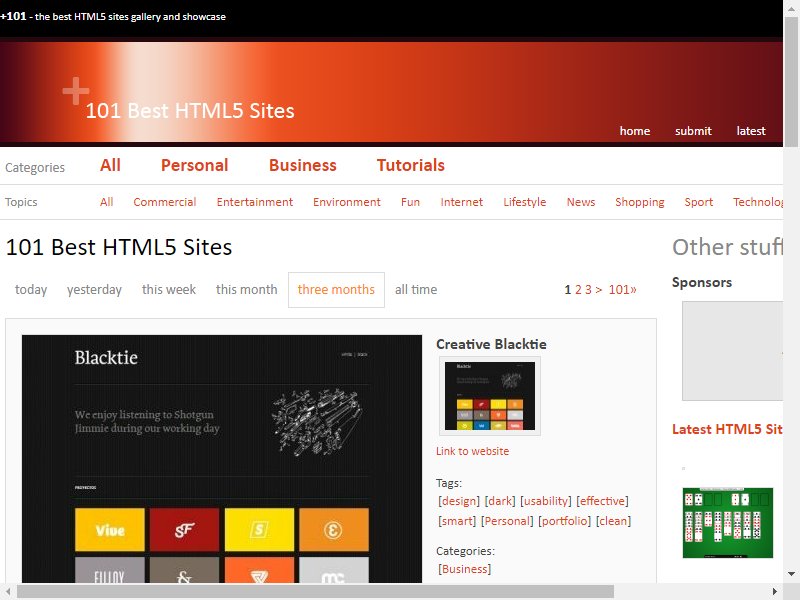The width and height of the screenshot is (800, 600).
Task: Click the [design] tag
Action: tap(459, 501)
